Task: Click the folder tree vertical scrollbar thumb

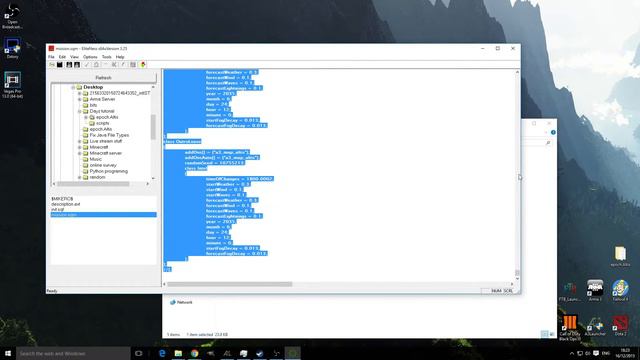Action: pos(153,127)
